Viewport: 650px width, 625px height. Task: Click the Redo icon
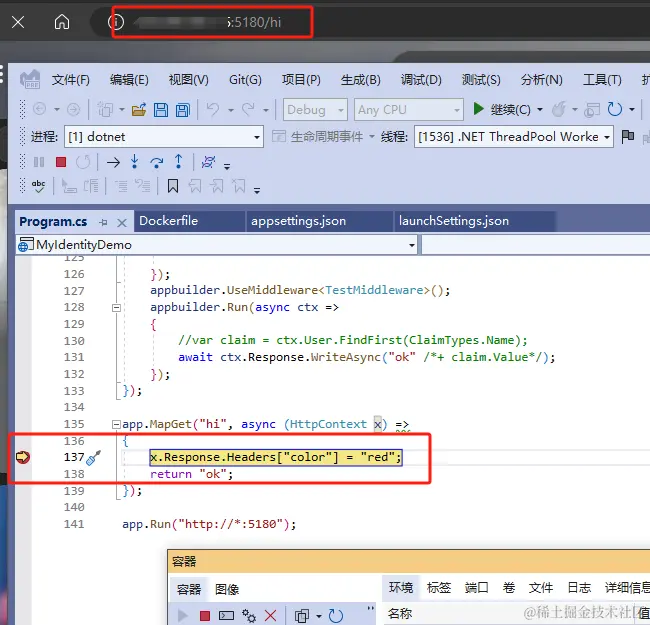point(248,109)
